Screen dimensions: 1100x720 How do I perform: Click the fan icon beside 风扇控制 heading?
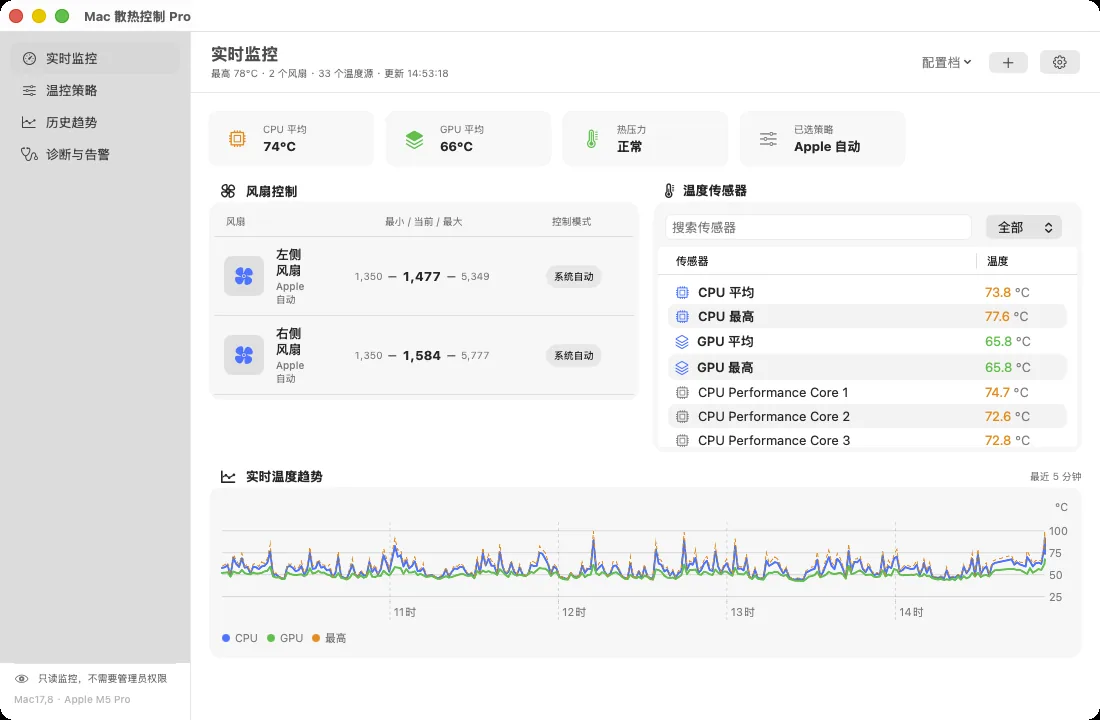228,191
